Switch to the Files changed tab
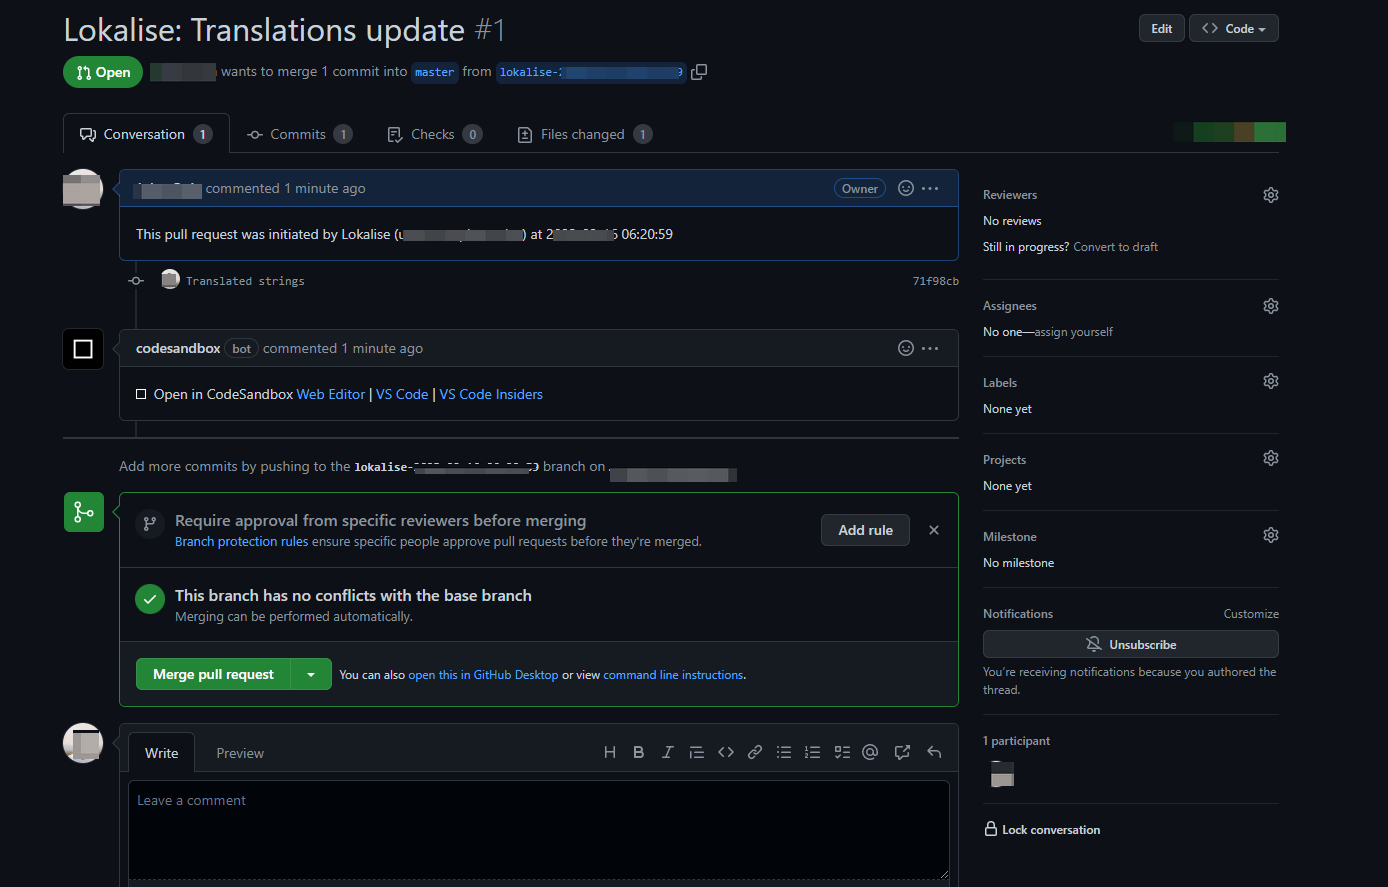1388x887 pixels. point(583,134)
